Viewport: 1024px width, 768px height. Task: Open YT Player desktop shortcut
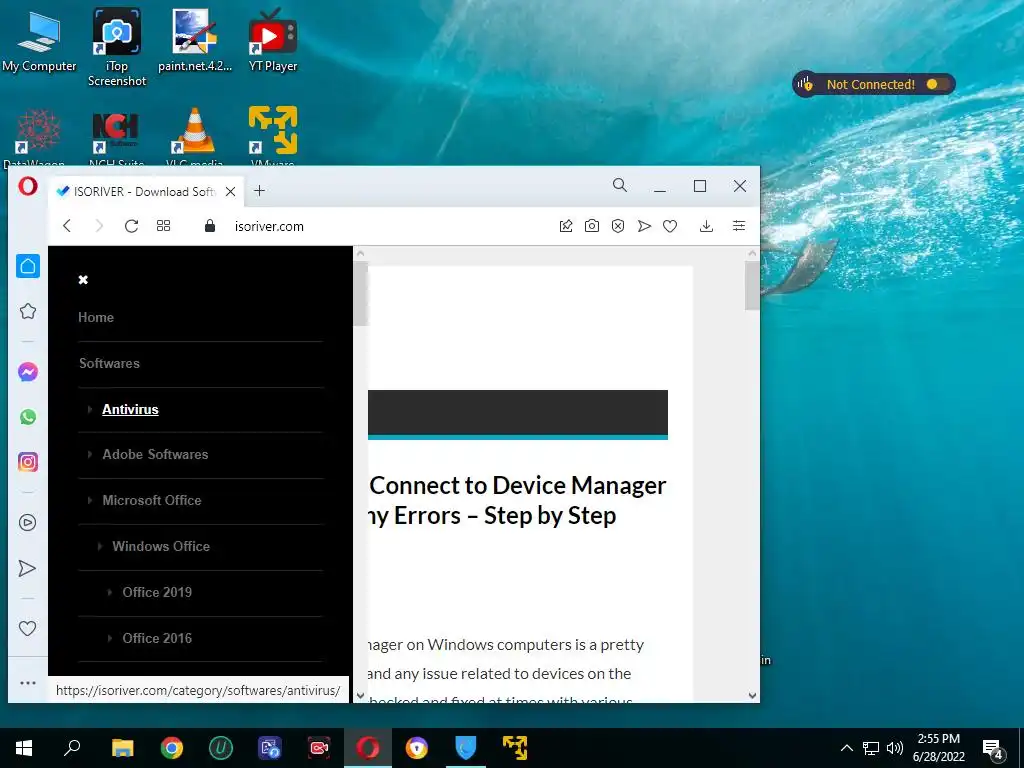(273, 41)
